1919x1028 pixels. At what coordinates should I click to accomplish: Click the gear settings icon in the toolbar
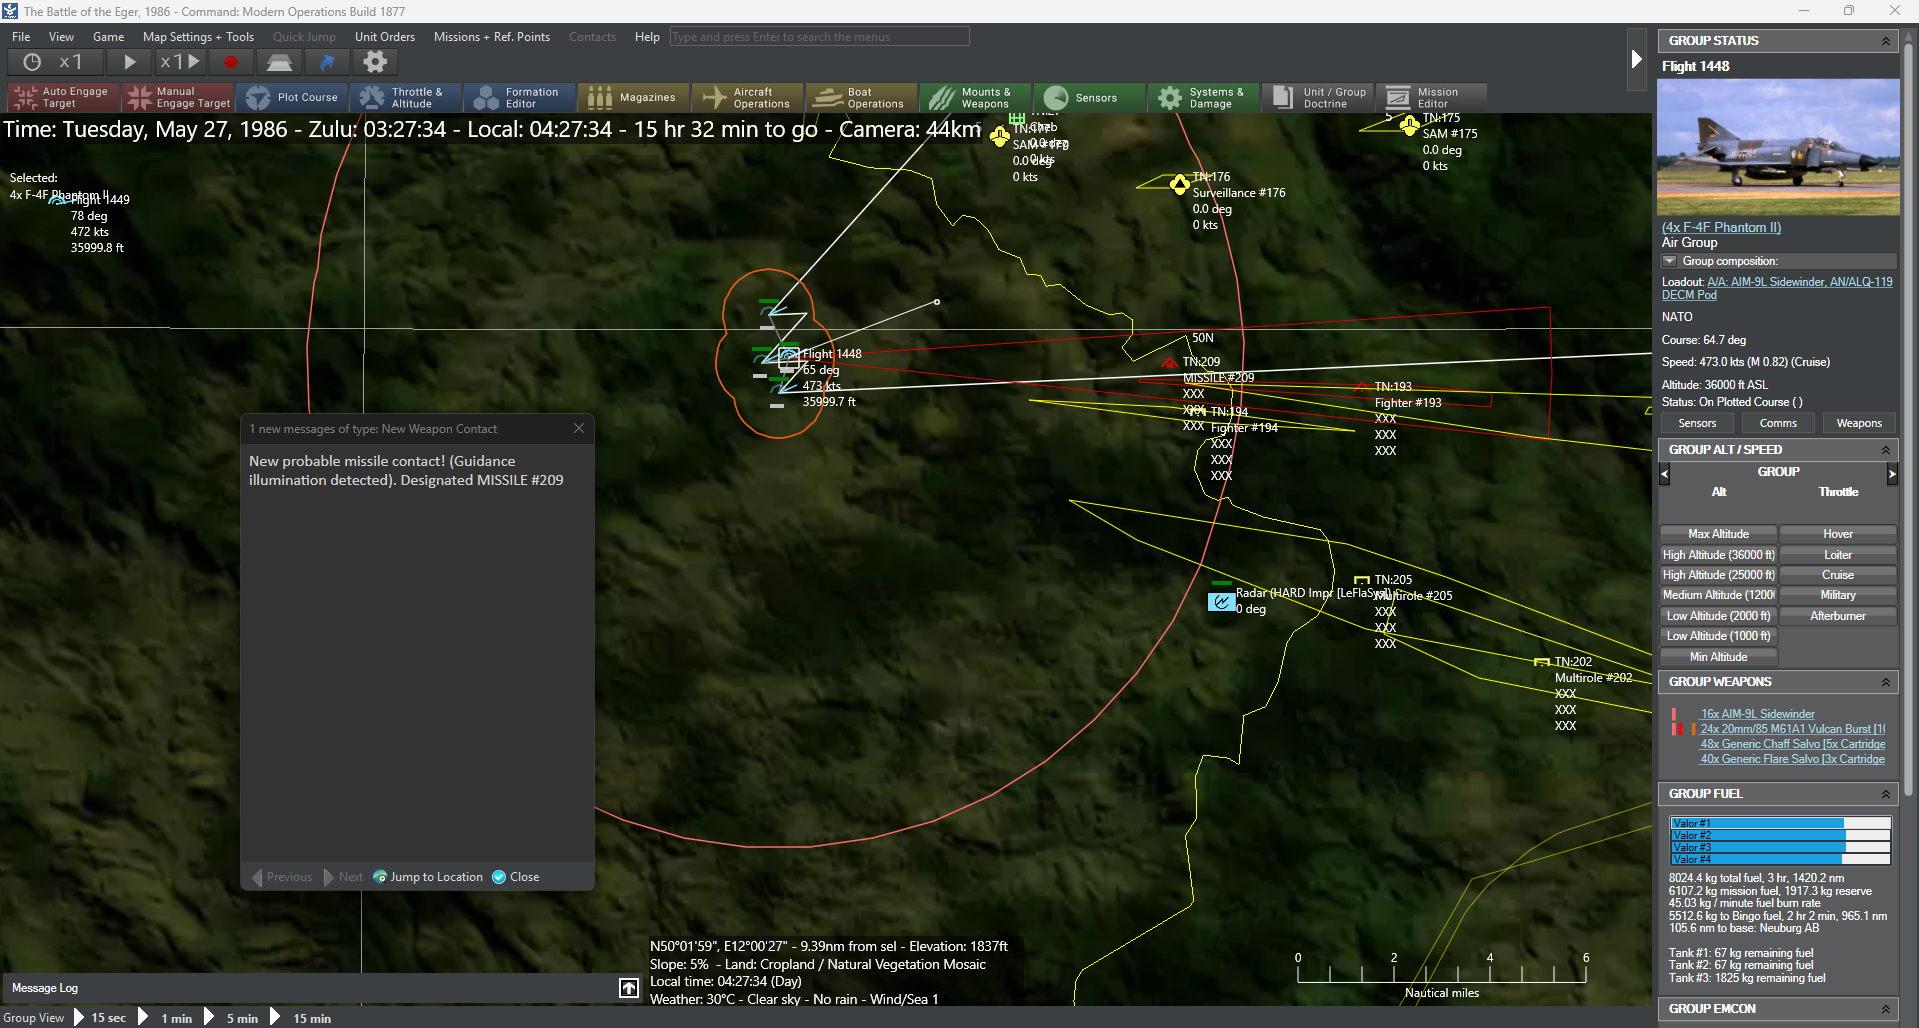pos(375,62)
